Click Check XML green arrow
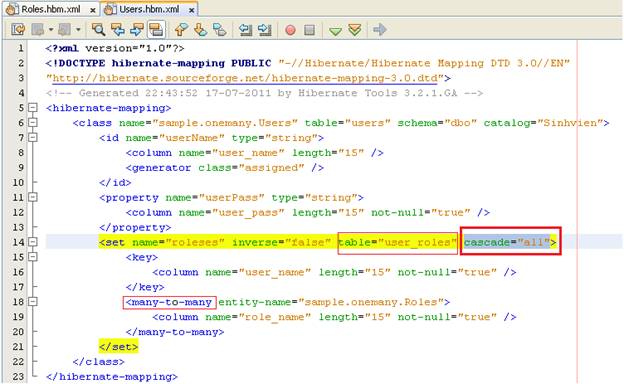This screenshot has width=624, height=384. [335, 30]
